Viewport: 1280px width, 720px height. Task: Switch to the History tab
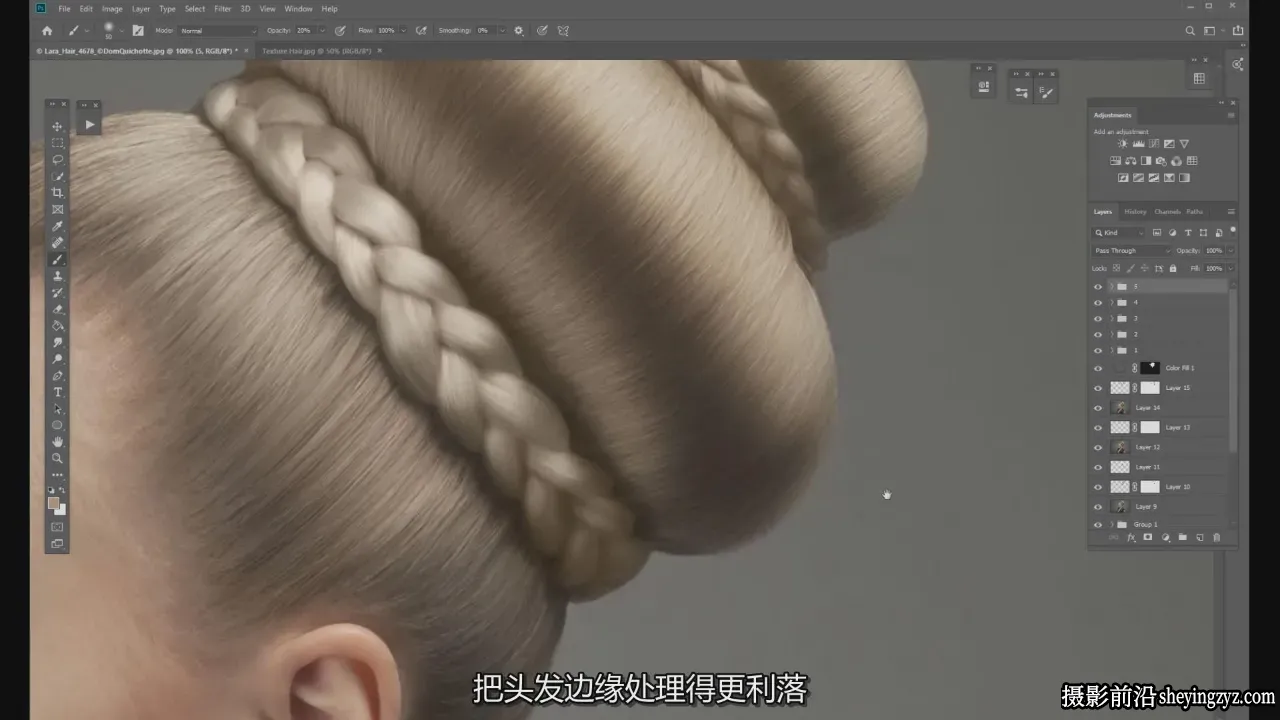(x=1135, y=212)
